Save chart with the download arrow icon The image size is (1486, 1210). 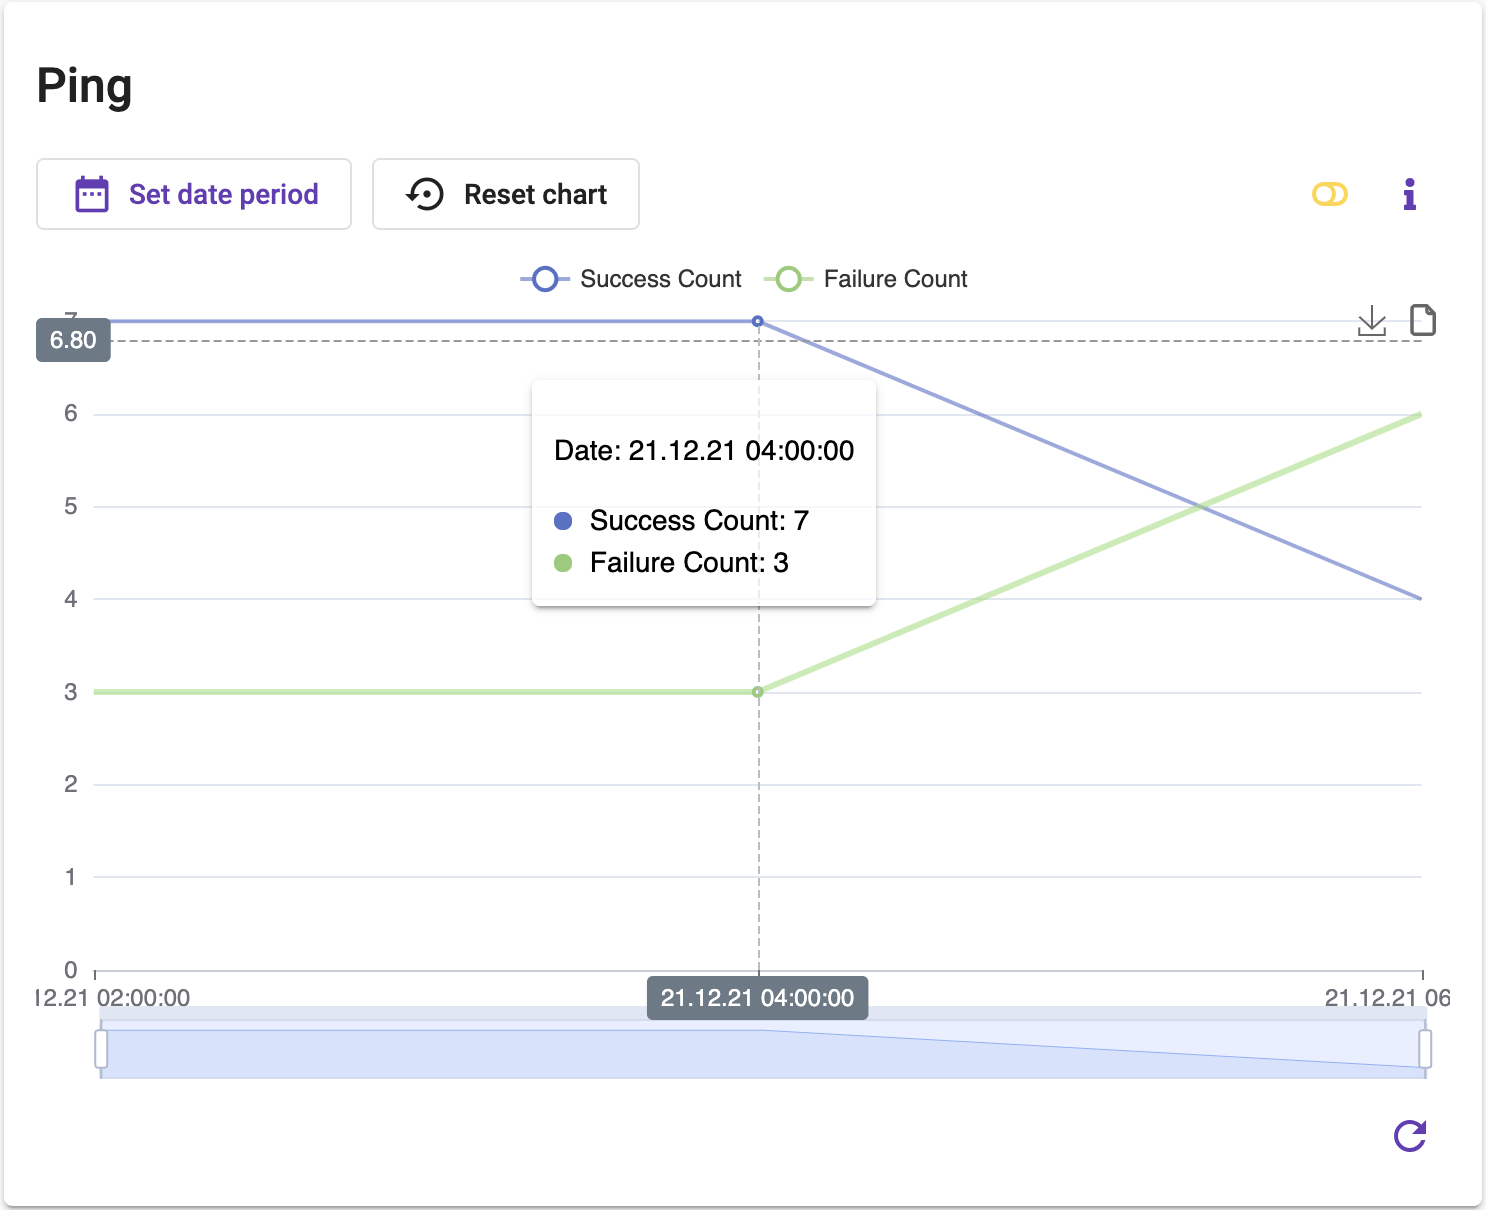click(1371, 321)
